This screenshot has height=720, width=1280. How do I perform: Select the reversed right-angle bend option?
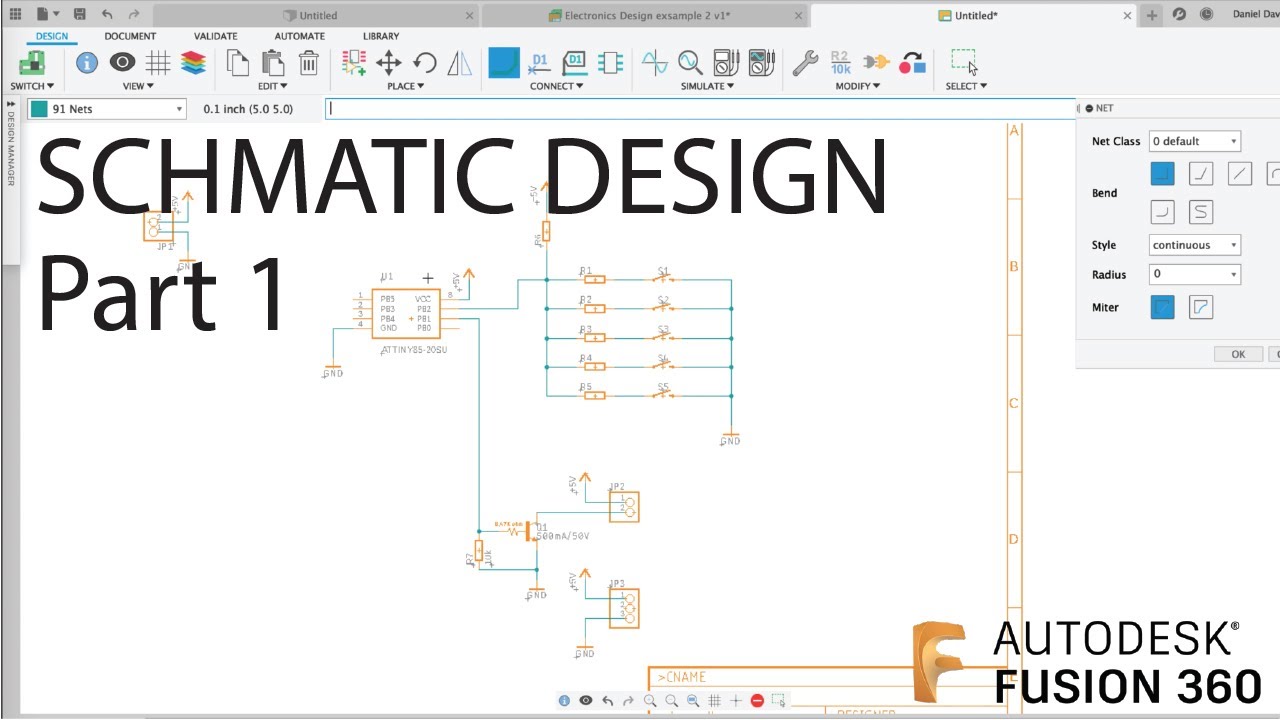[x=1162, y=212]
